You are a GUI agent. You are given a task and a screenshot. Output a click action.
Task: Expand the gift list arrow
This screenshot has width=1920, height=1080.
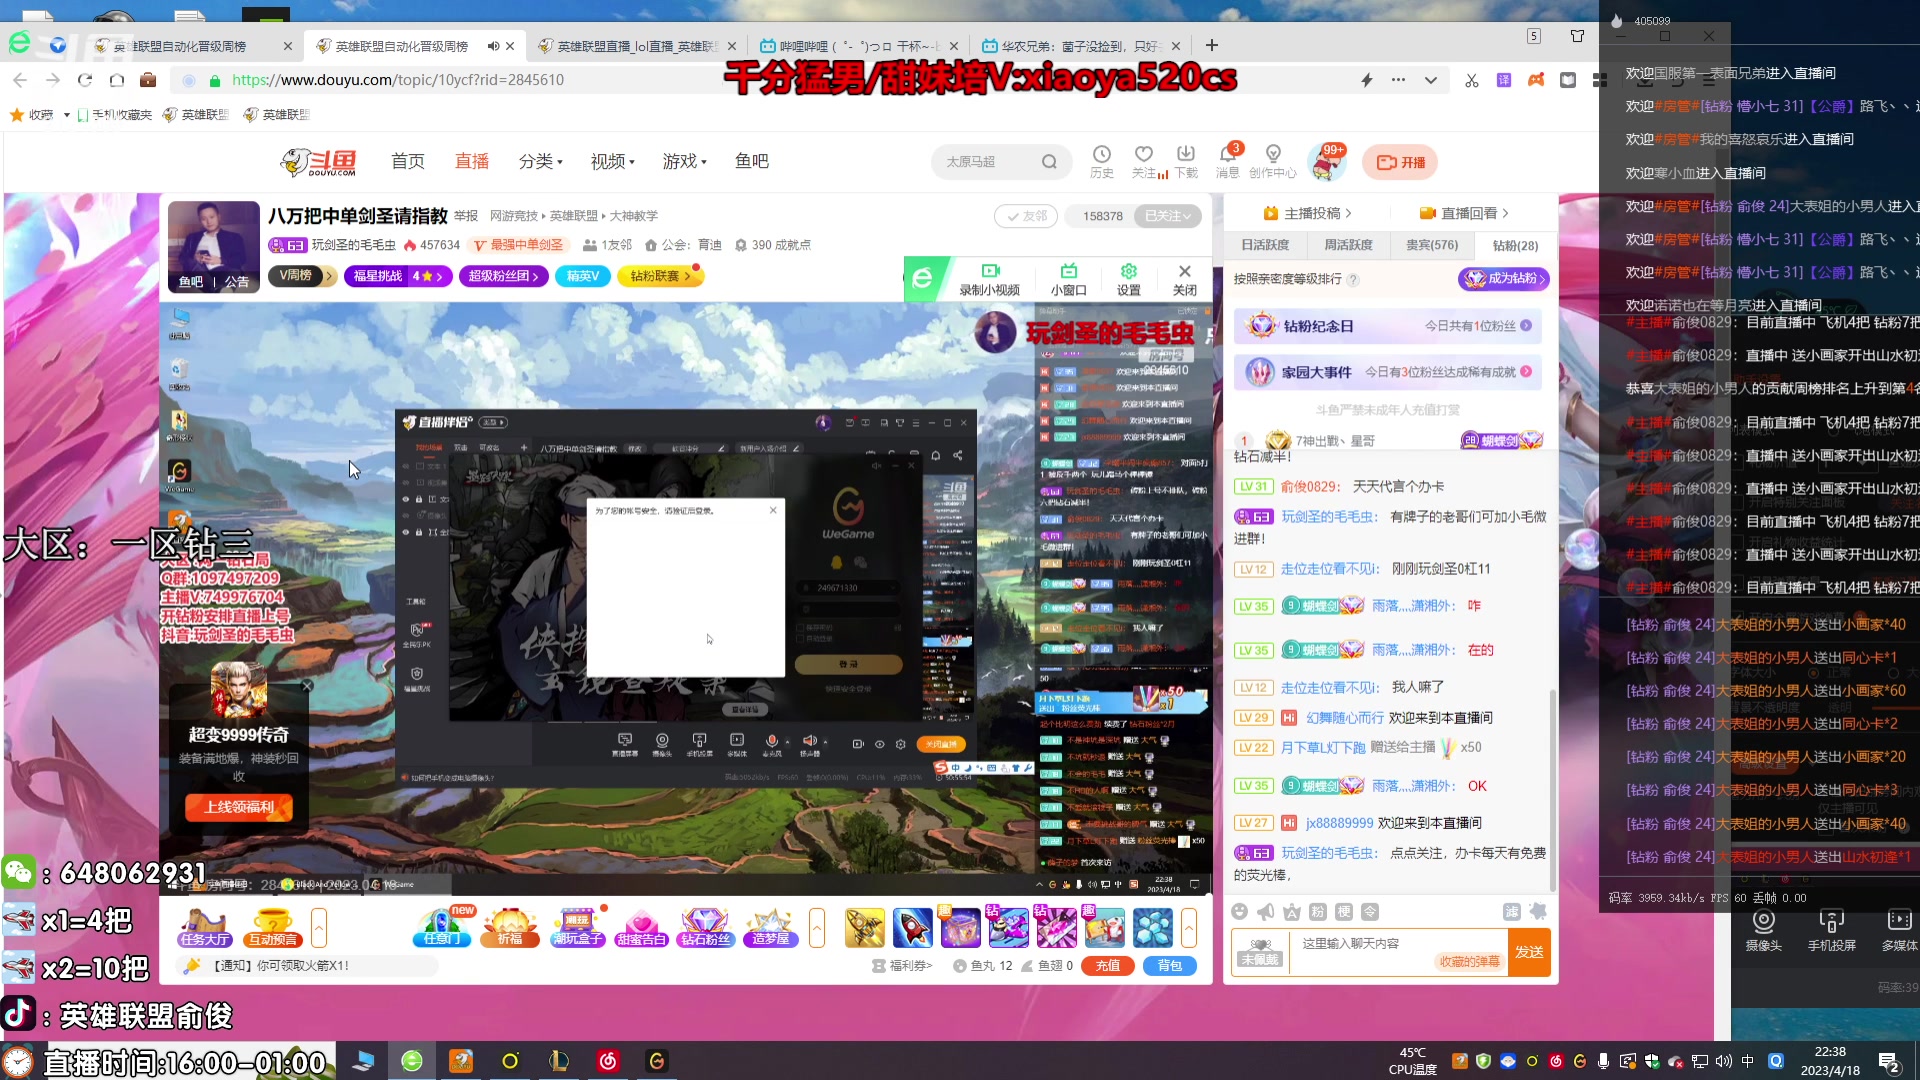1189,928
